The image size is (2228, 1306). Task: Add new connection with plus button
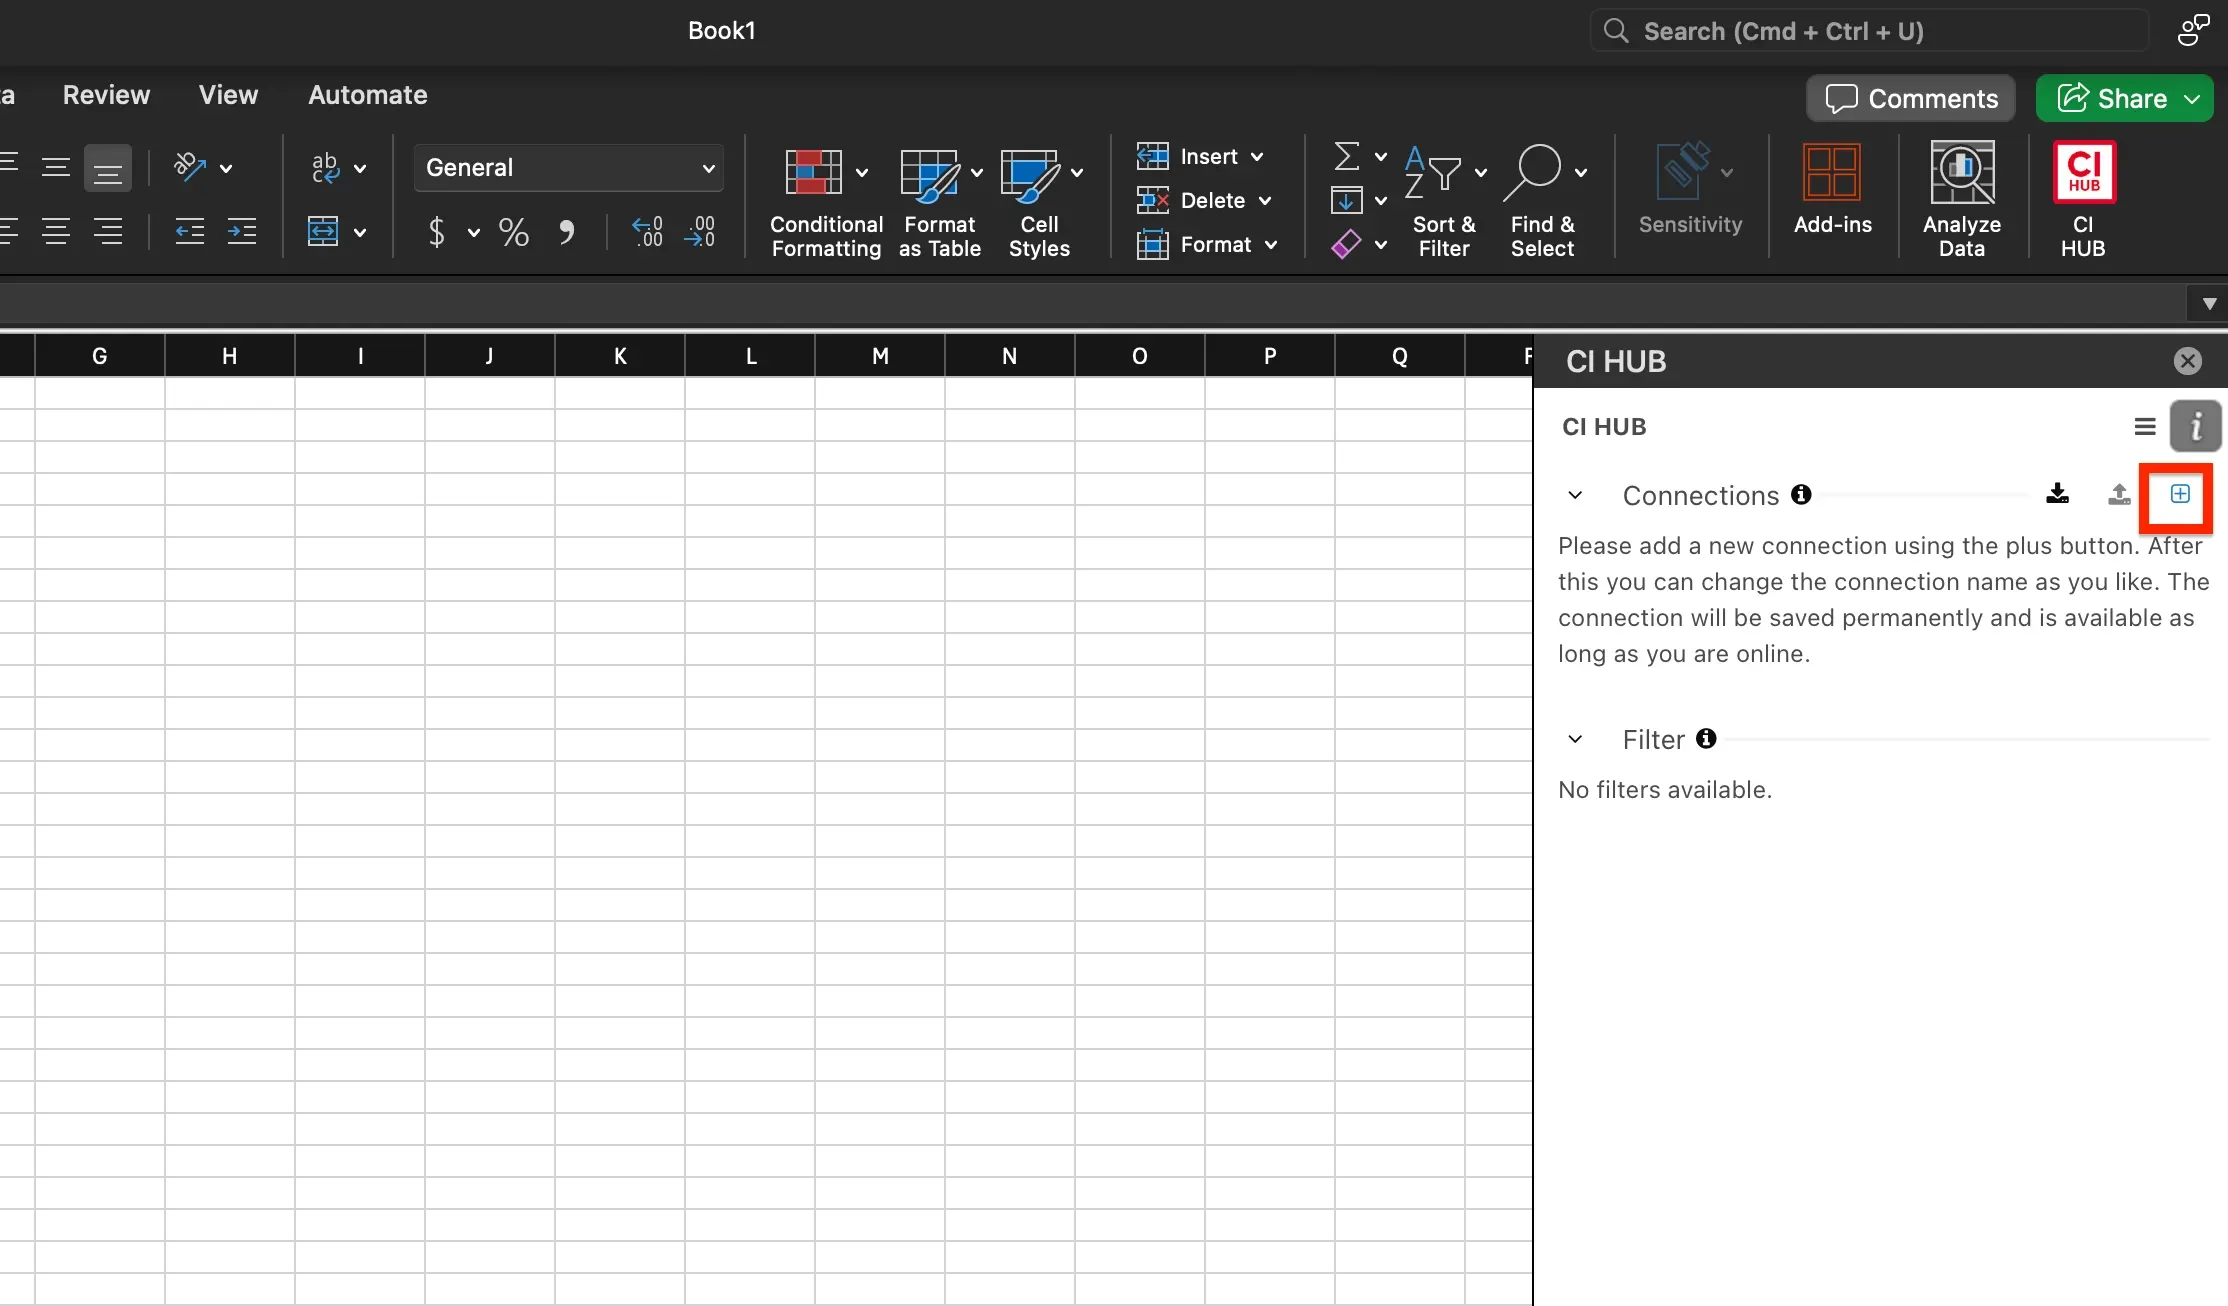(x=2180, y=494)
